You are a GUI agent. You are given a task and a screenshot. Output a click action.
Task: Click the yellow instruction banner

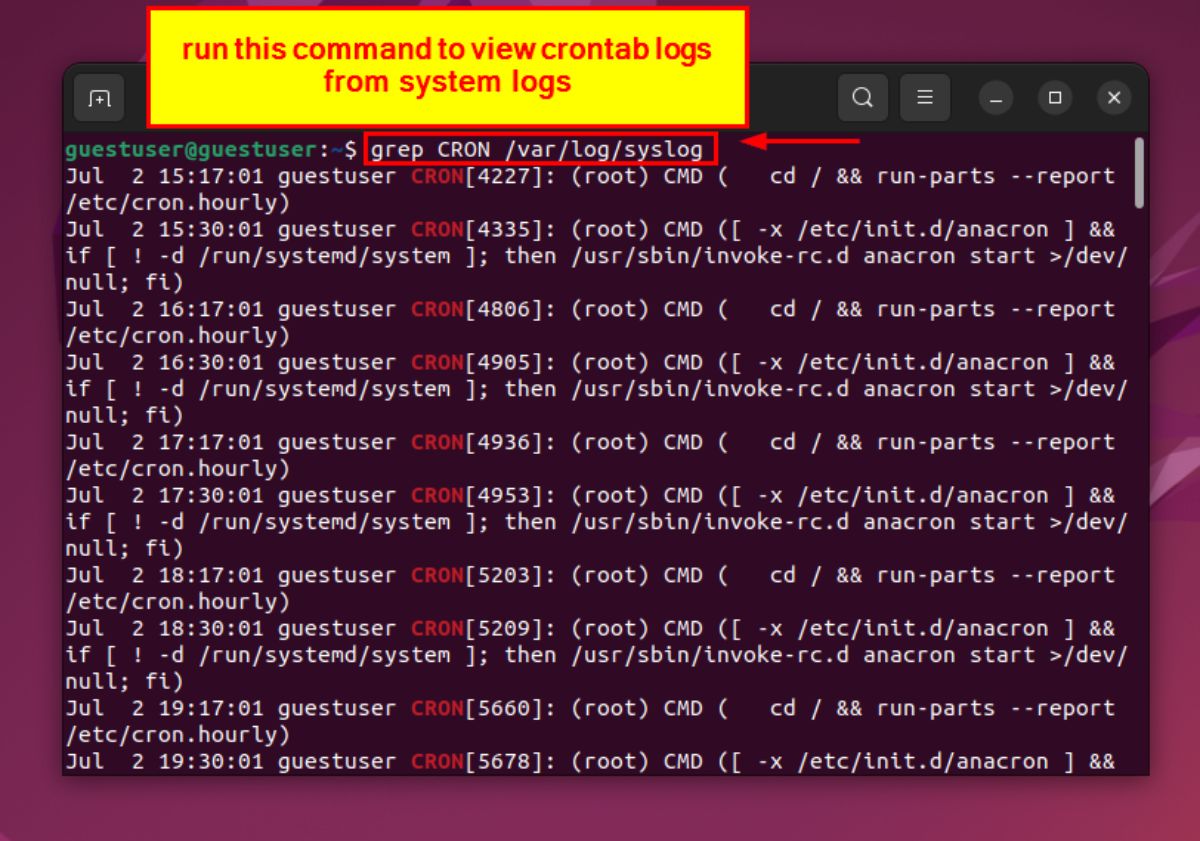tap(447, 64)
